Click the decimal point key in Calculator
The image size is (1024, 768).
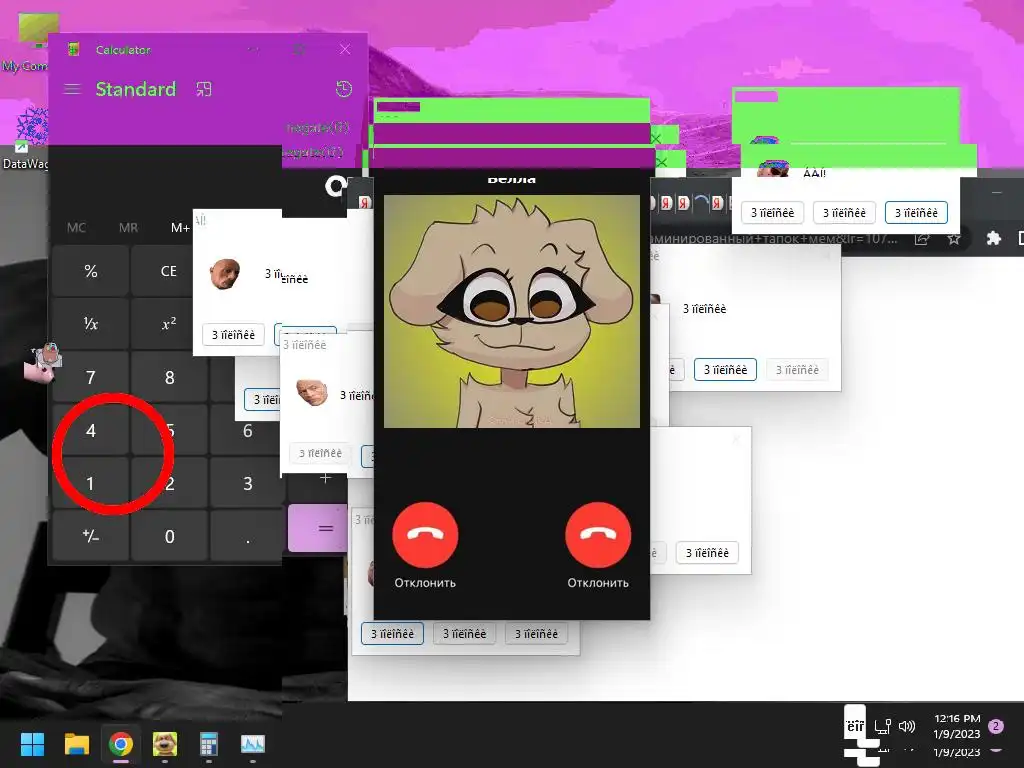[x=248, y=536]
